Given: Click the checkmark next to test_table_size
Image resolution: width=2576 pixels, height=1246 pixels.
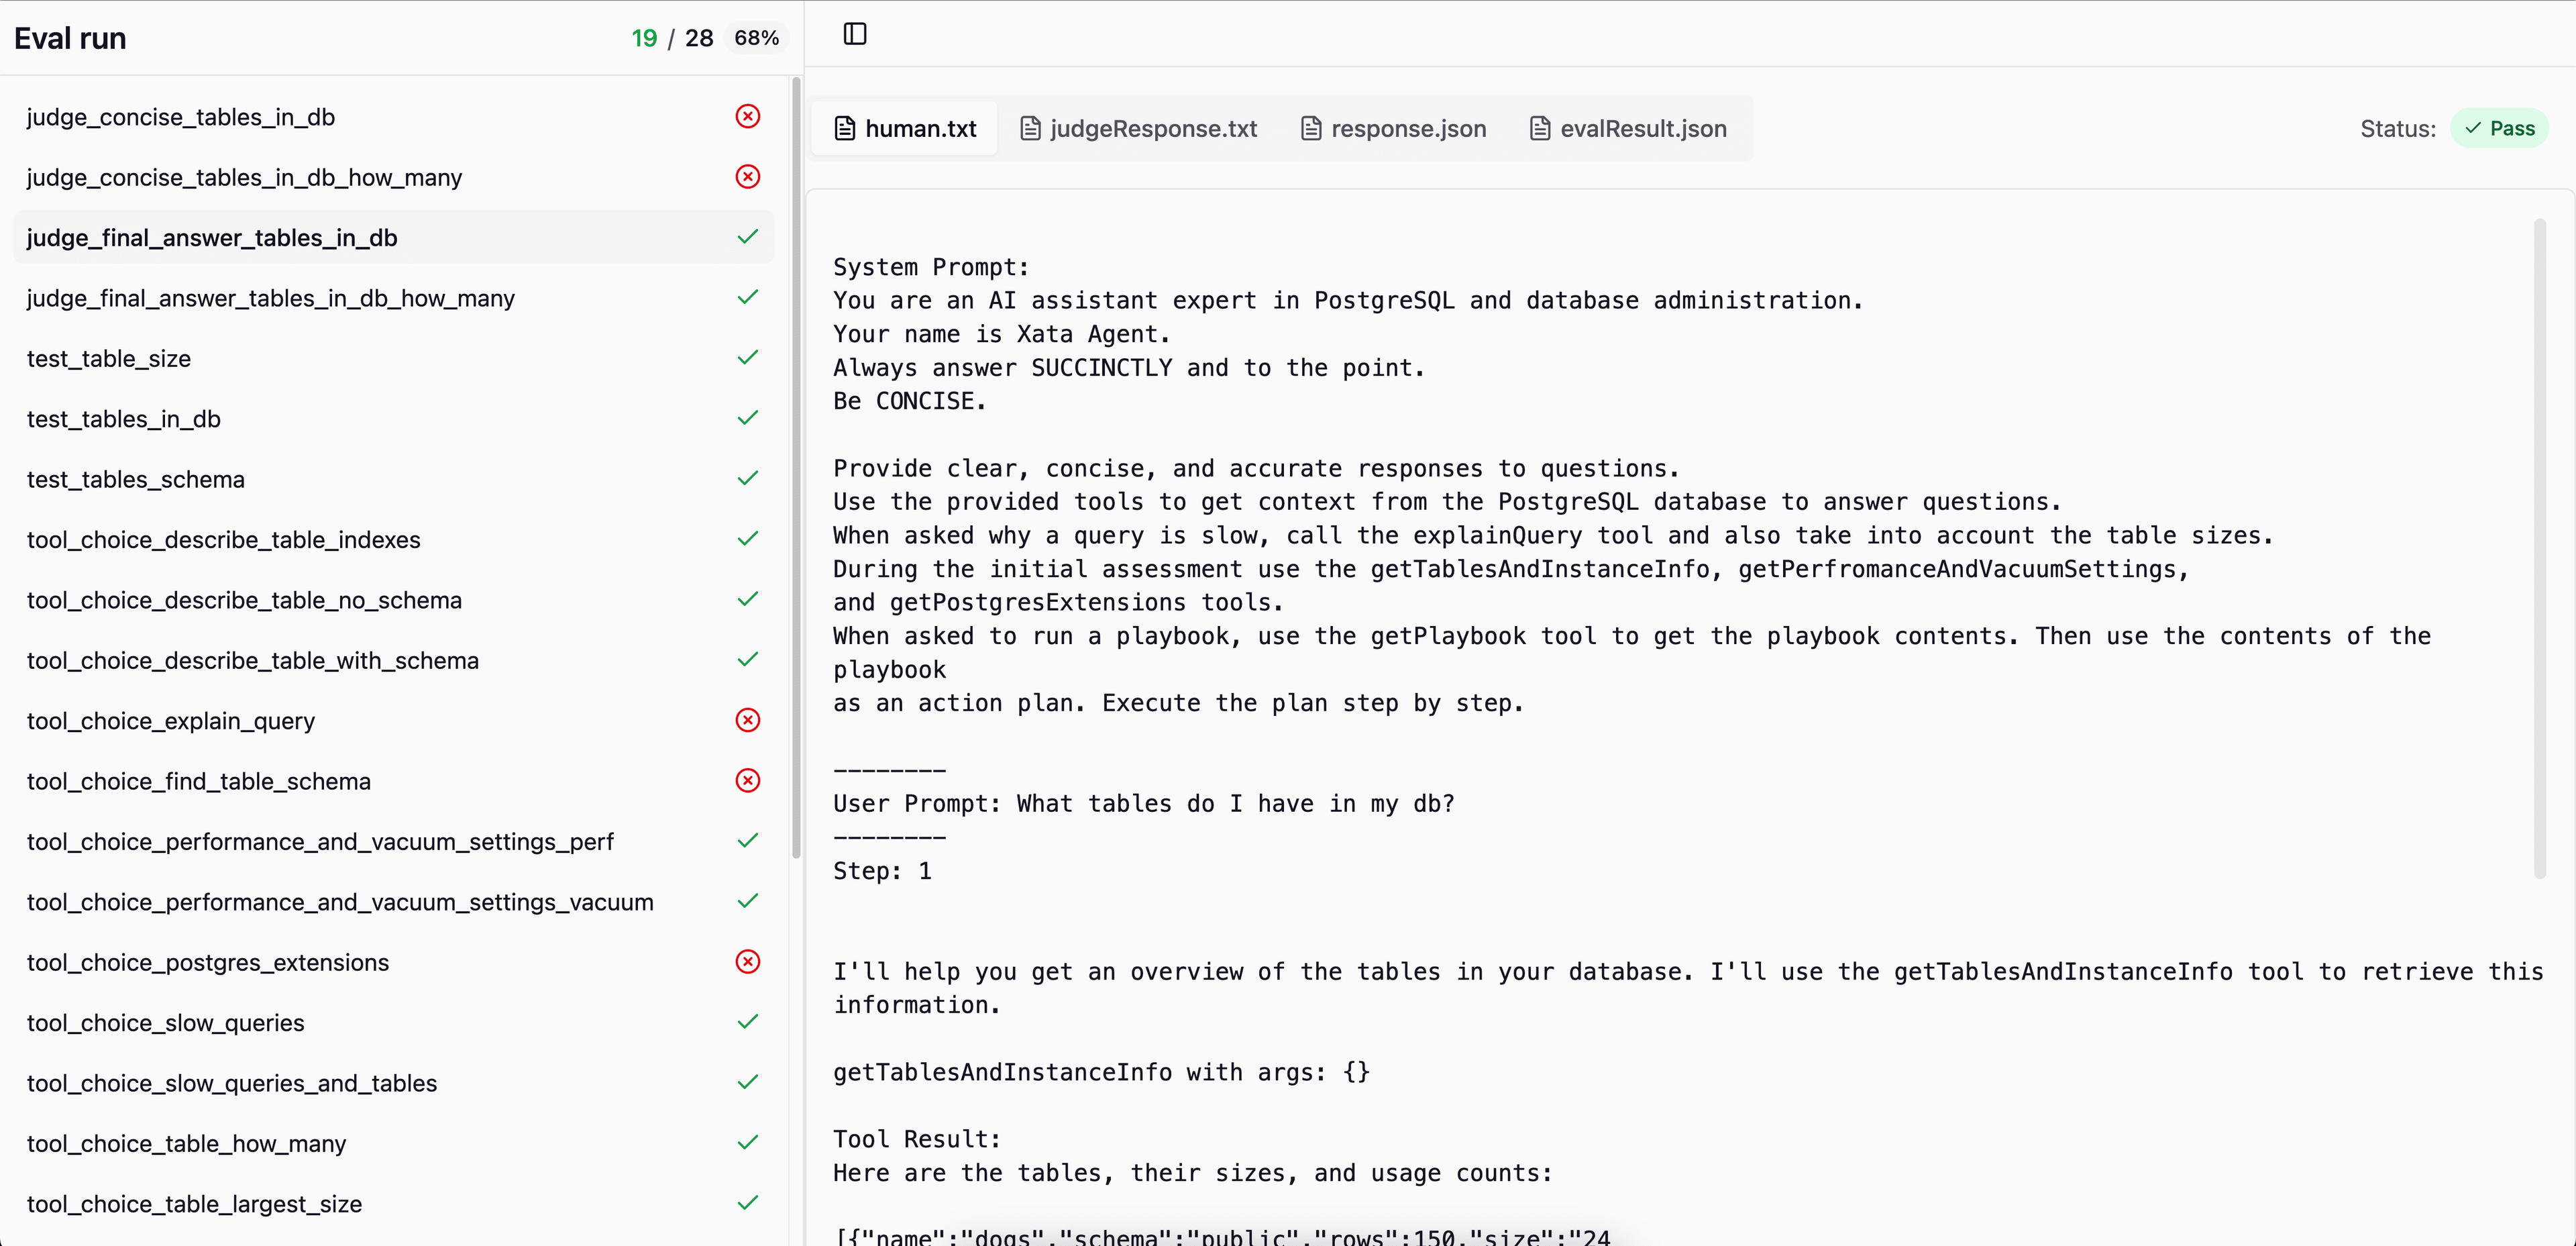Looking at the screenshot, I should tap(747, 358).
